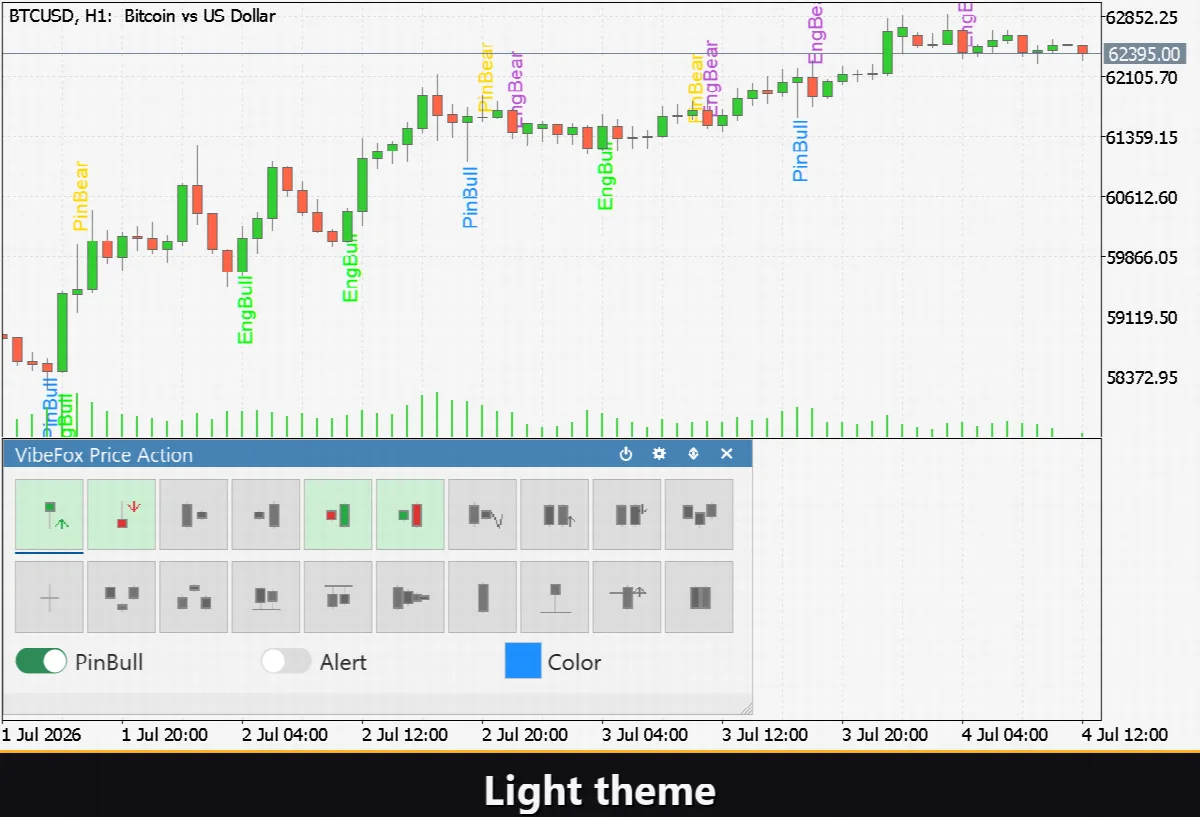Click the '4 Jul 12:00' time axis label

click(1124, 735)
